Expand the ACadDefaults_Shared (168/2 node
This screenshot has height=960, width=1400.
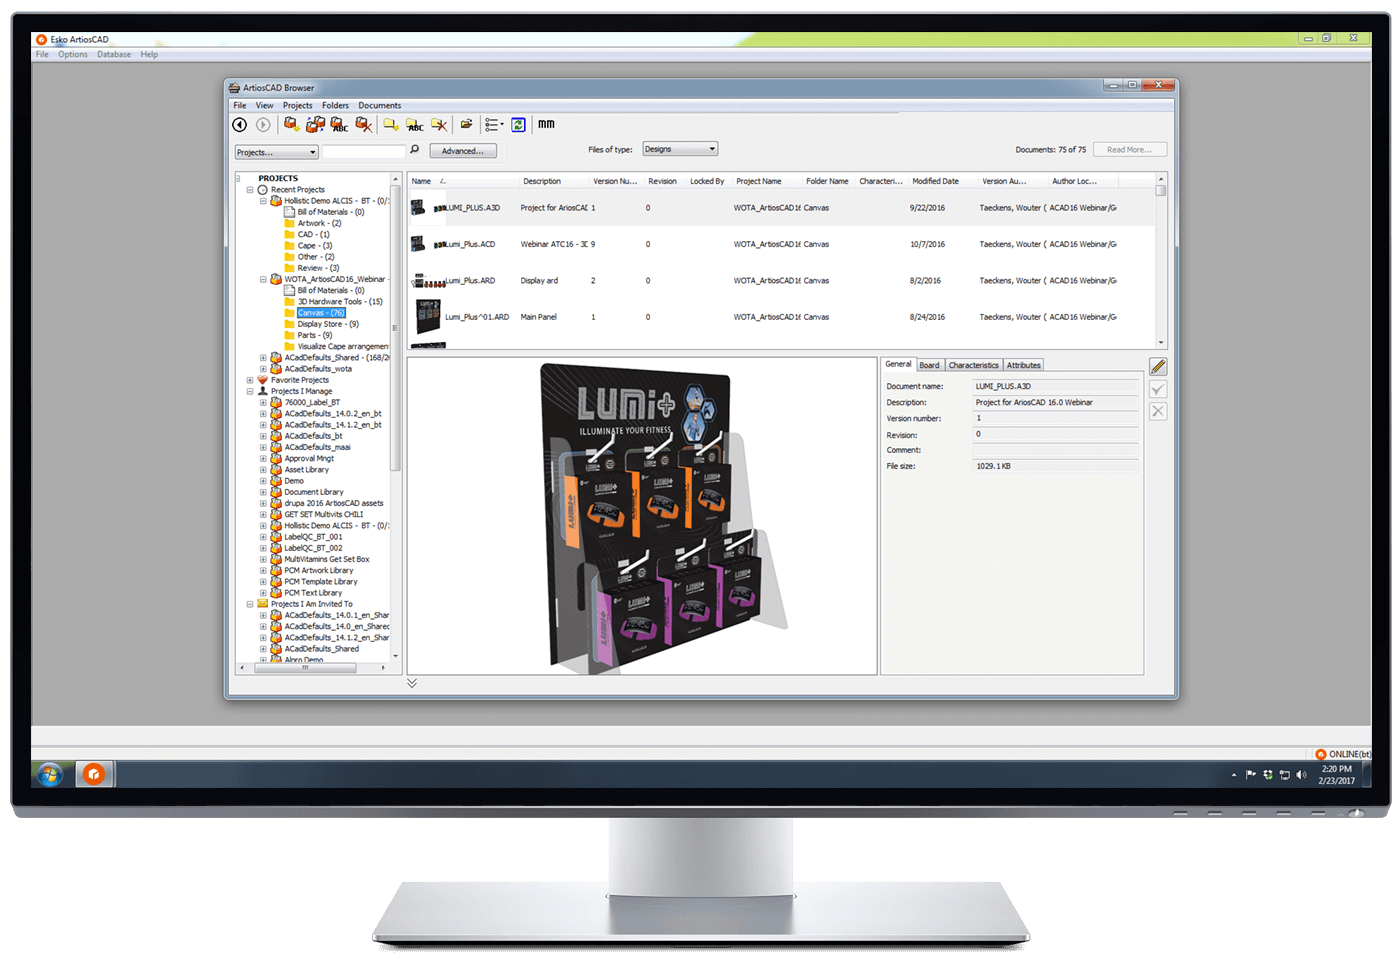[x=263, y=358]
